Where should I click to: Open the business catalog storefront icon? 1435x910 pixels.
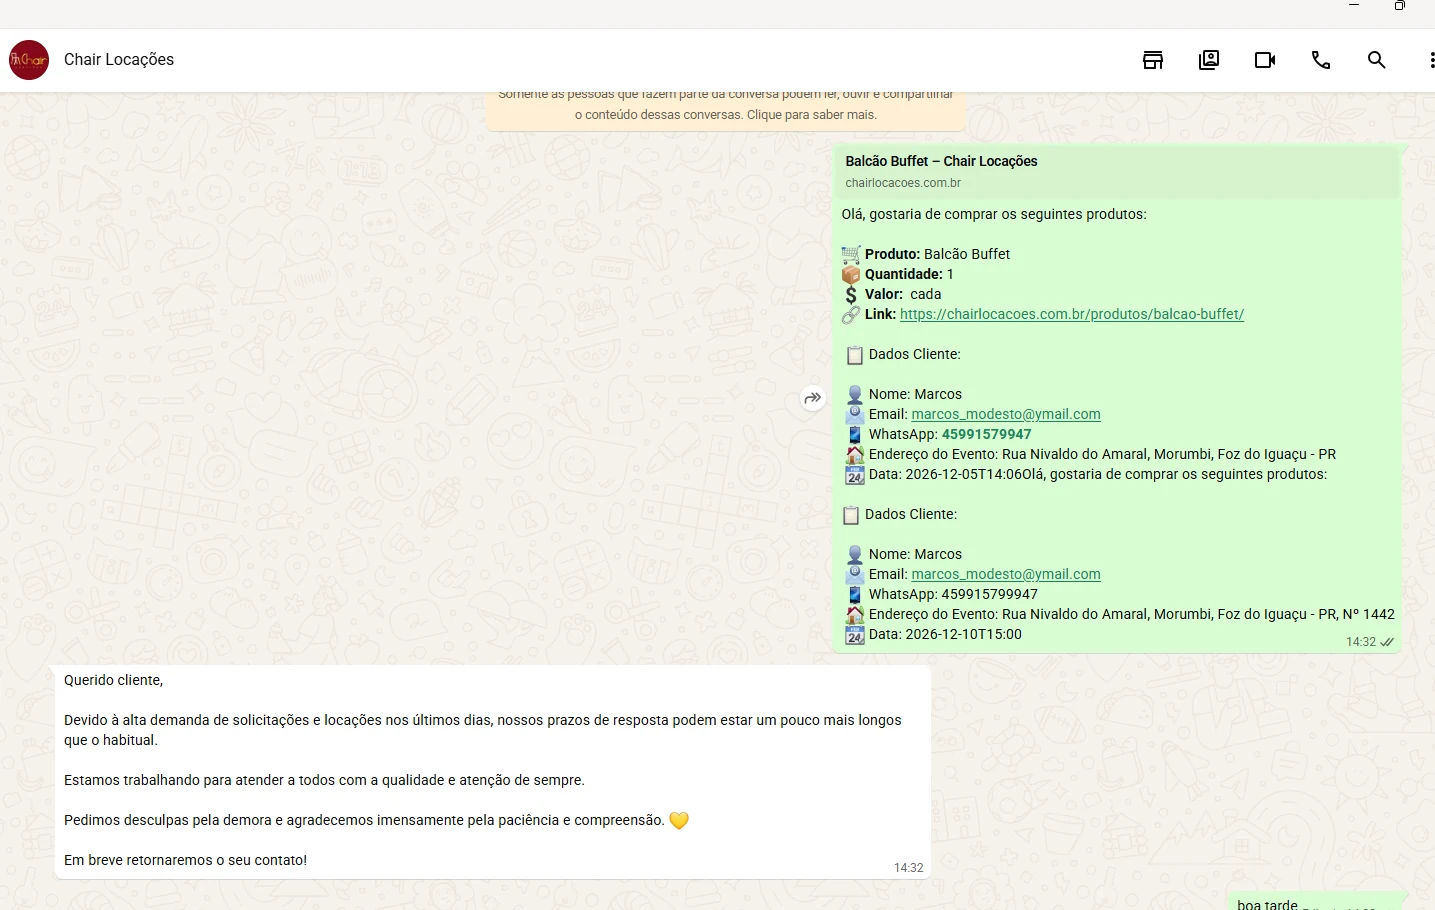coord(1153,60)
